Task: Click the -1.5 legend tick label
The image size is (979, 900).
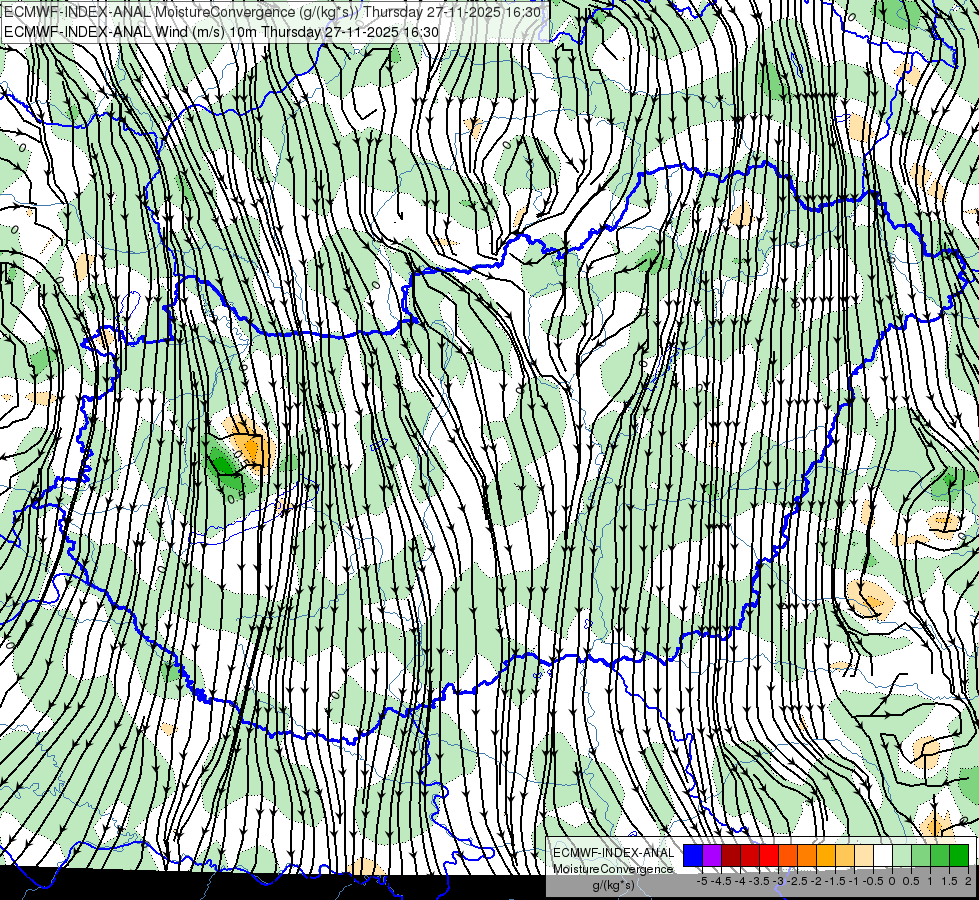Action: (x=835, y=881)
